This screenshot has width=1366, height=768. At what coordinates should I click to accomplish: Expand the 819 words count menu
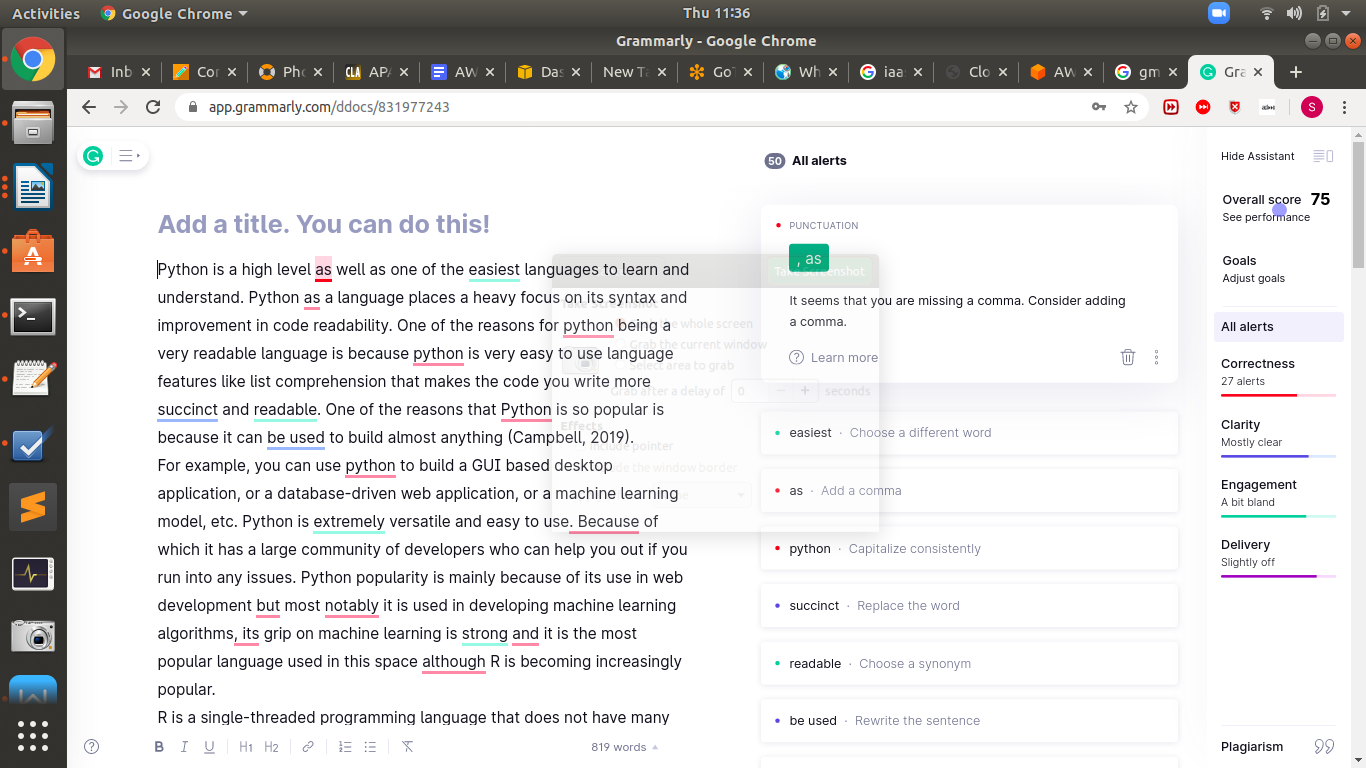[x=625, y=747]
